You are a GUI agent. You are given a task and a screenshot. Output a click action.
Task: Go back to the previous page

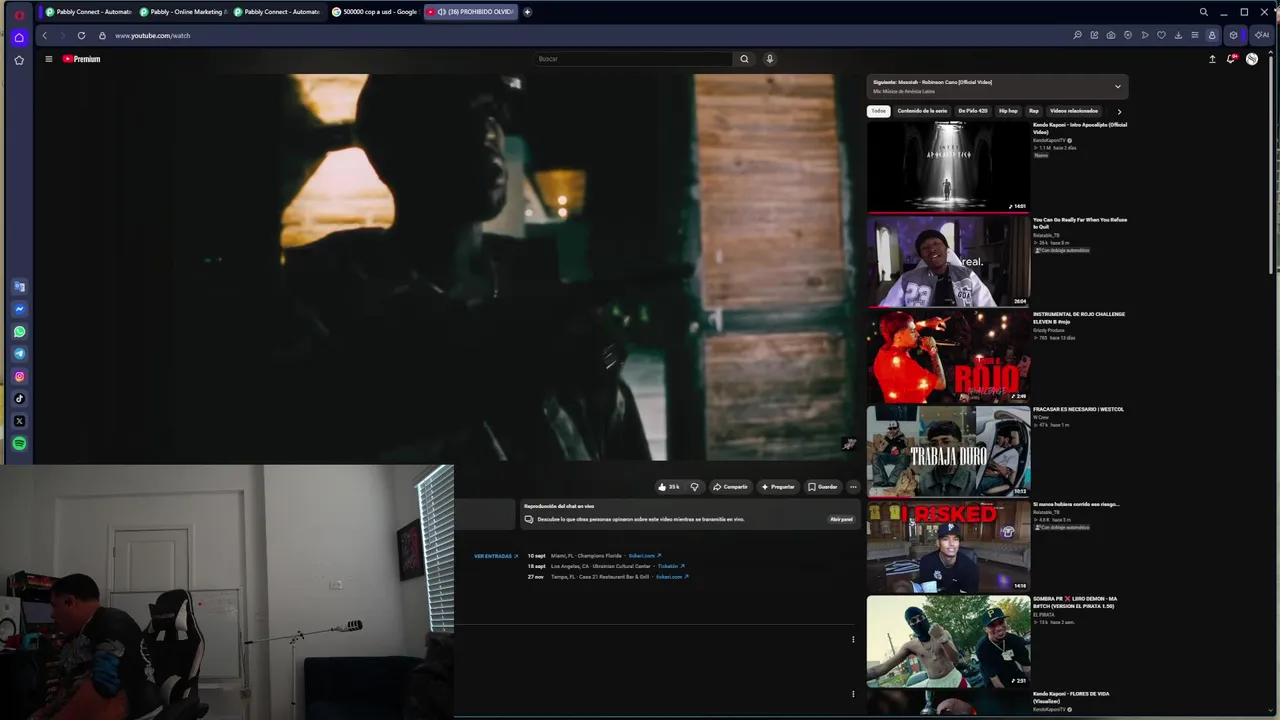pyautogui.click(x=44, y=35)
